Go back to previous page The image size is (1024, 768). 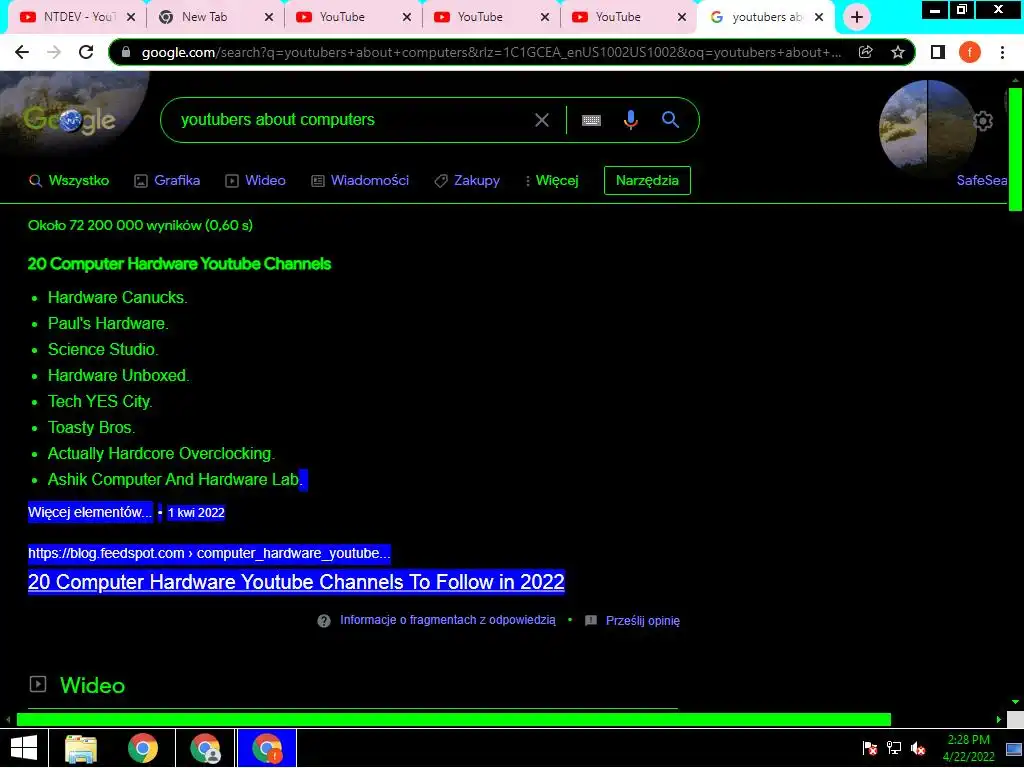click(x=22, y=52)
